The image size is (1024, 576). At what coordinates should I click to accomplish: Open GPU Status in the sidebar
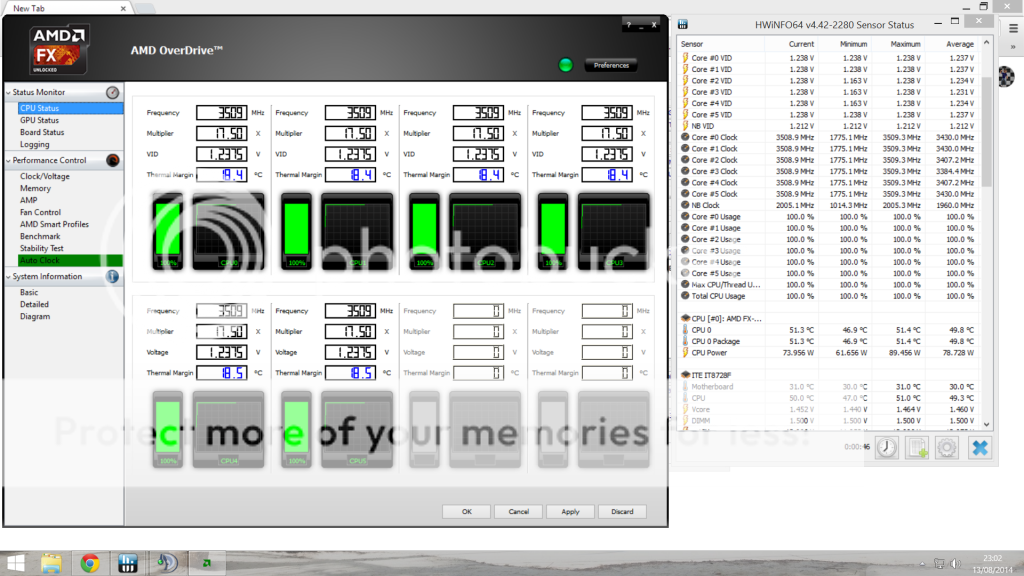click(x=39, y=120)
